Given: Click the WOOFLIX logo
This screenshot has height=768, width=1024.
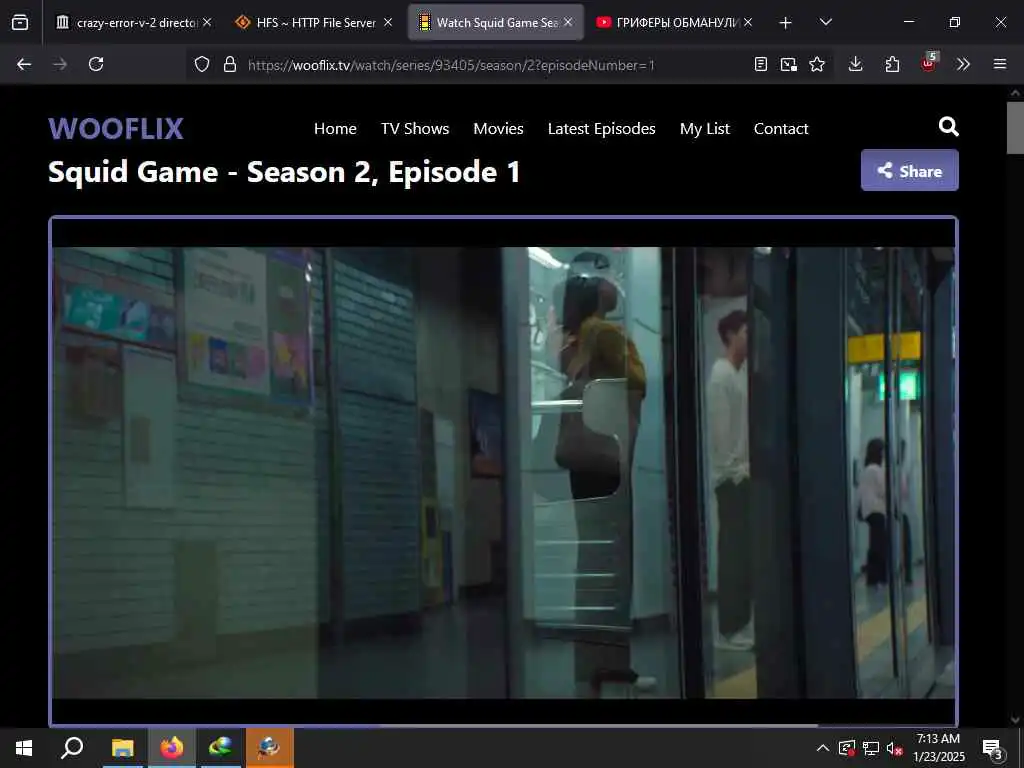Looking at the screenshot, I should click(x=116, y=129).
